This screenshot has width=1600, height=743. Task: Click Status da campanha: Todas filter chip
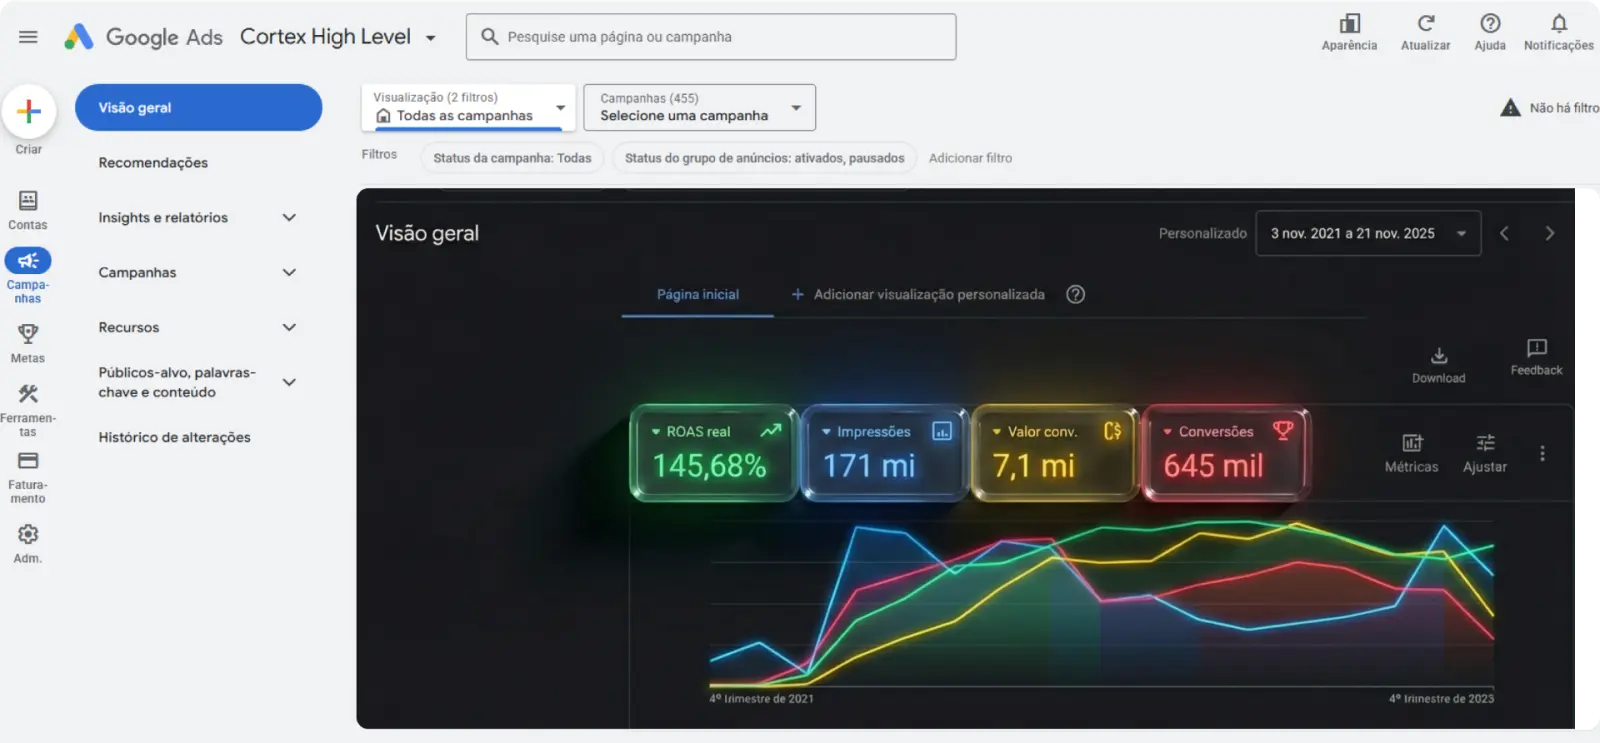coord(512,158)
